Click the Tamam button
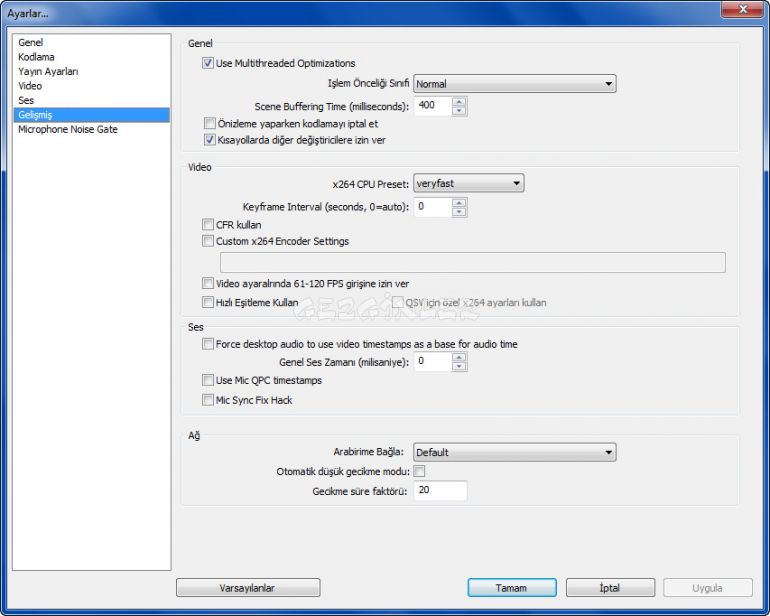Screen dimensions: 770x616 click(x=511, y=588)
